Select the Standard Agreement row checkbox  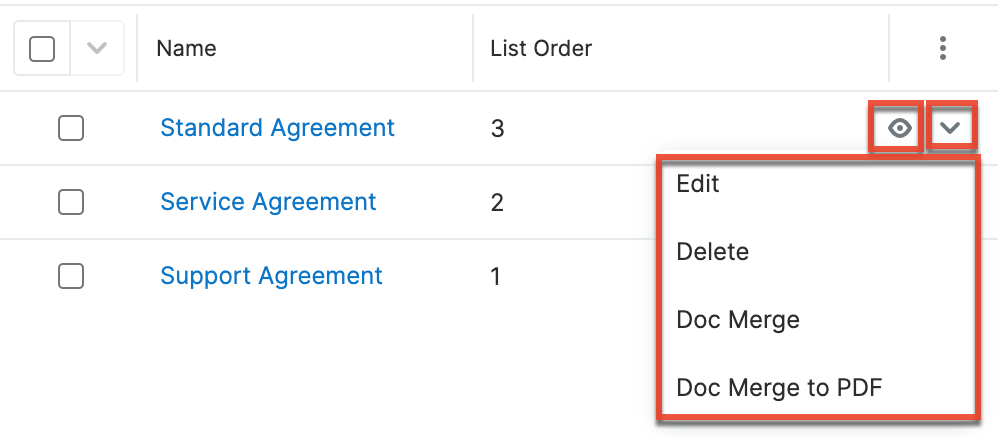click(71, 128)
